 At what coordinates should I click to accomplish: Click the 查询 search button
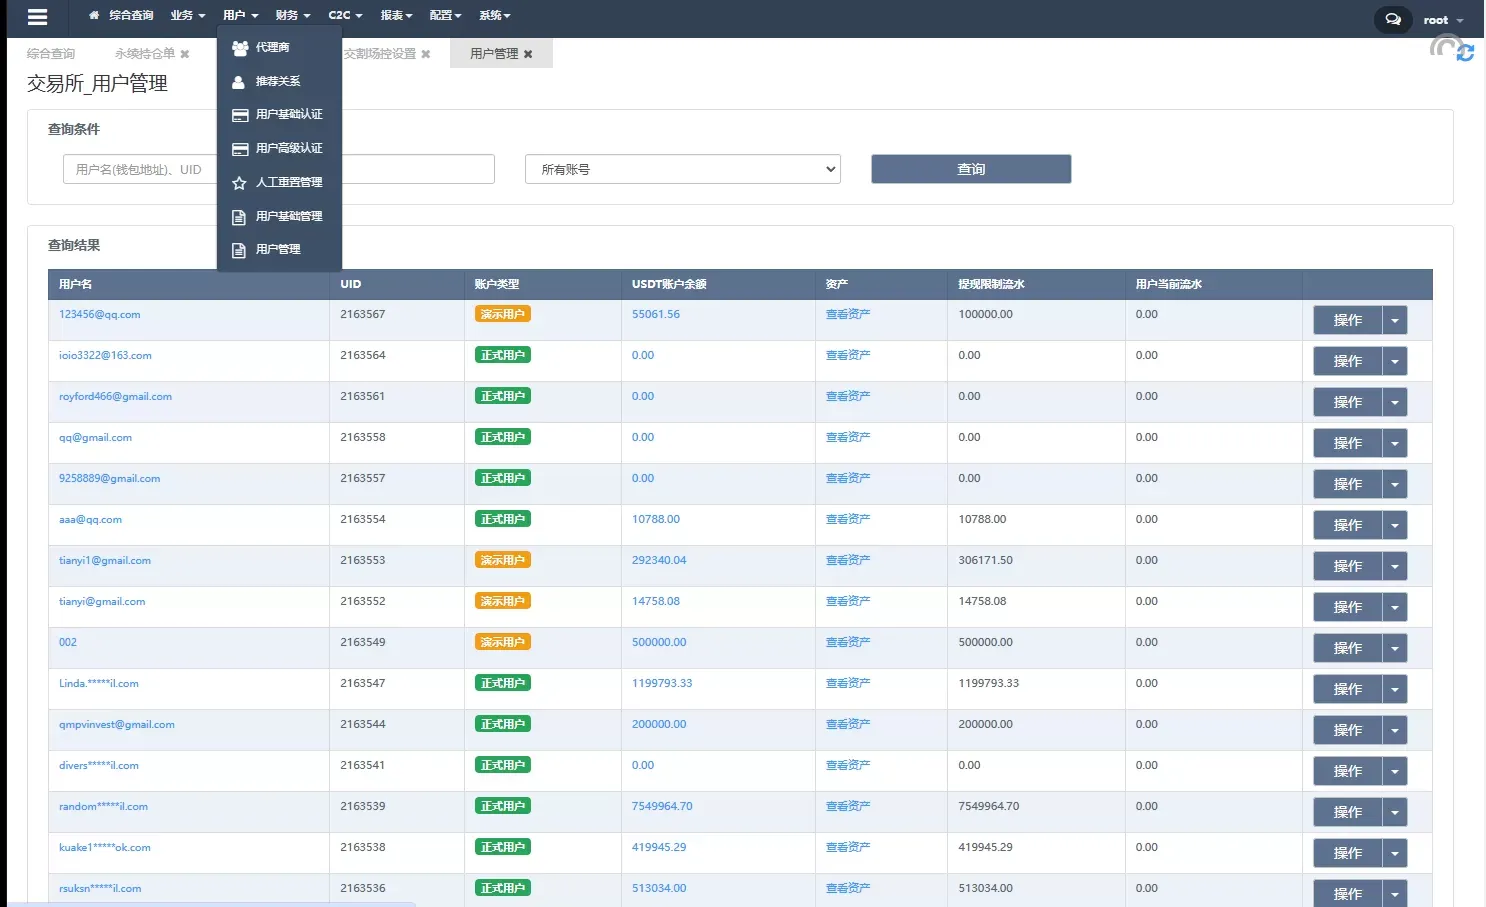[970, 169]
